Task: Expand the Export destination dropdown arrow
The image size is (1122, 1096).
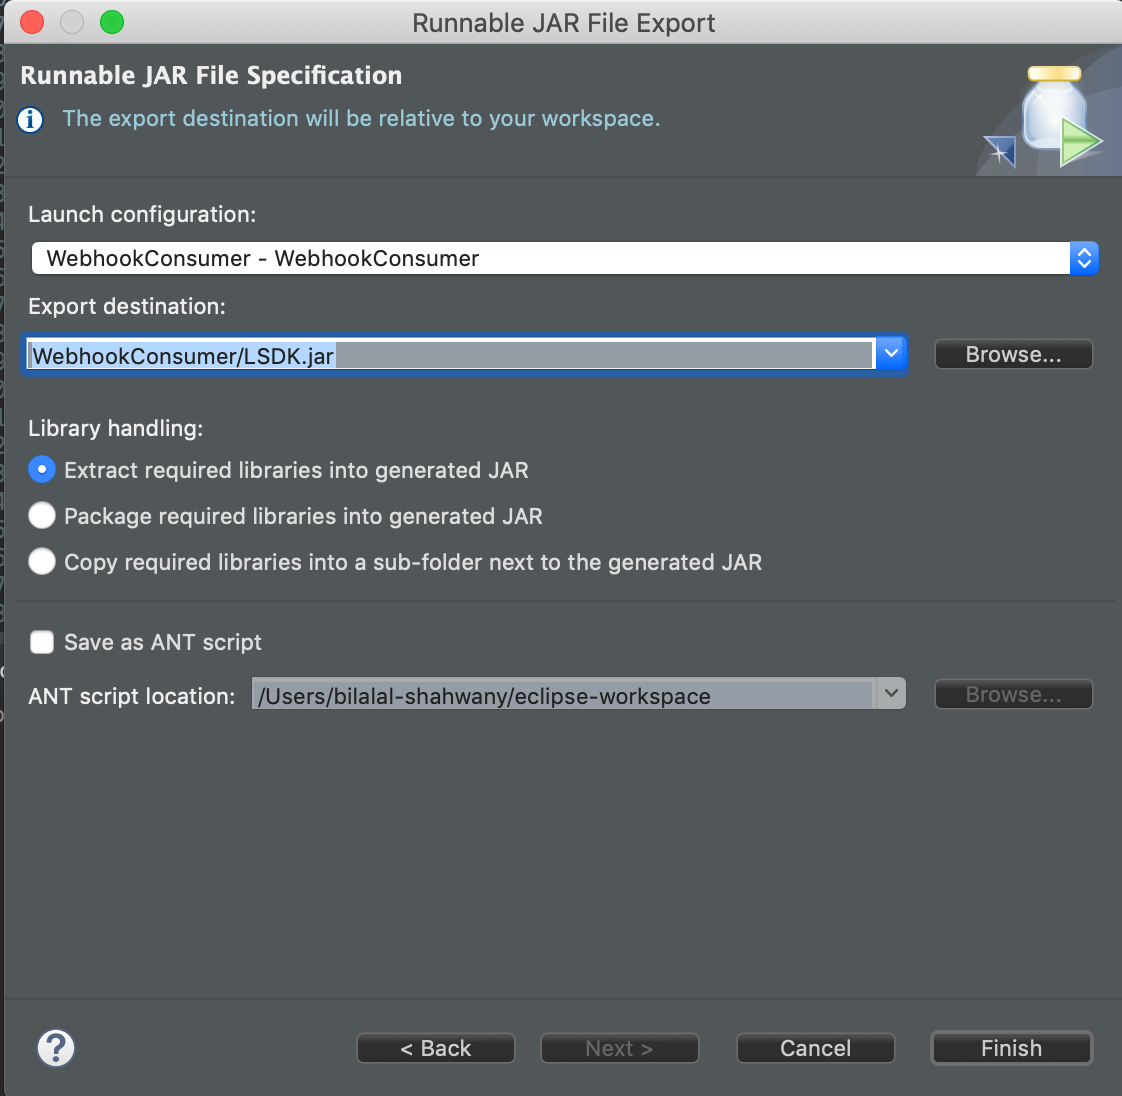Action: tap(891, 354)
